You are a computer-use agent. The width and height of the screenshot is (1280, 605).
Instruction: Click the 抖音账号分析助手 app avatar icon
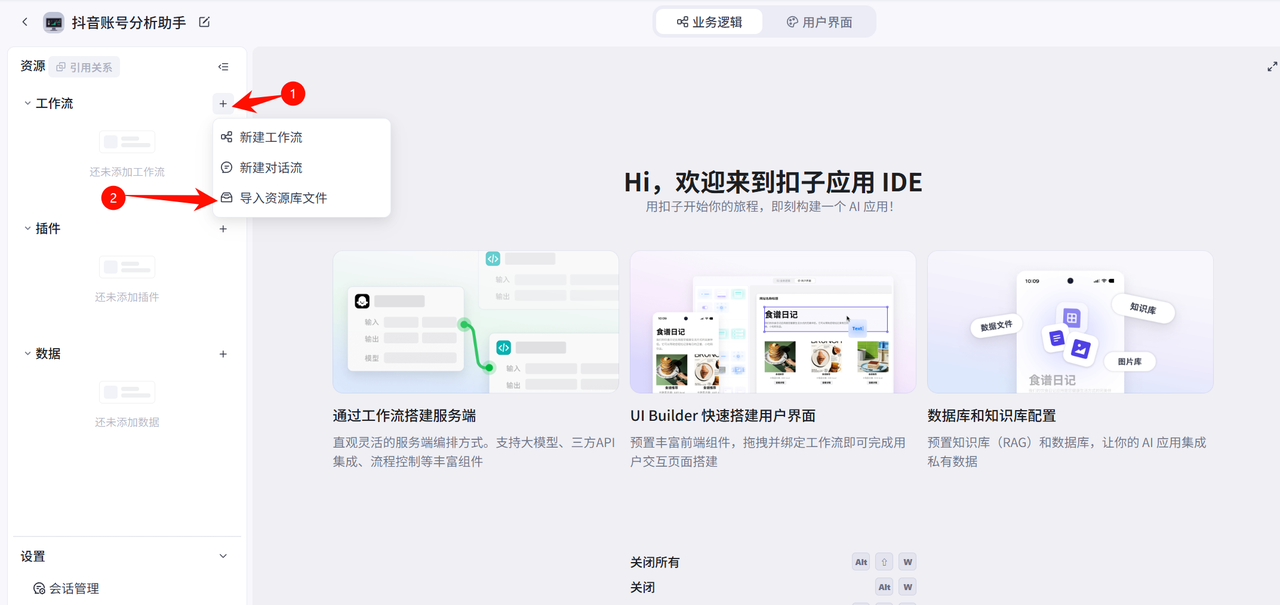pos(54,22)
